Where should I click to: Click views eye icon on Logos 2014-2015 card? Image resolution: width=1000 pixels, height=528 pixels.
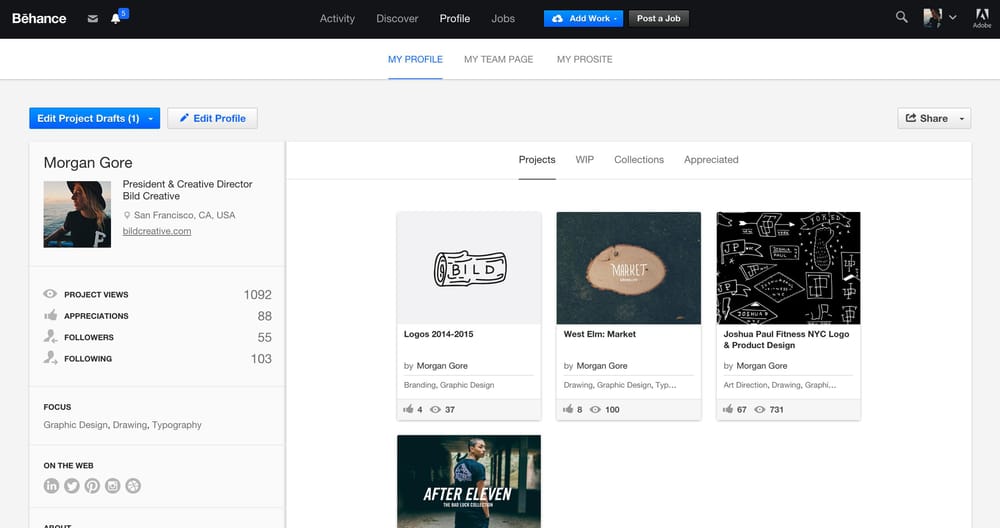[x=435, y=409]
